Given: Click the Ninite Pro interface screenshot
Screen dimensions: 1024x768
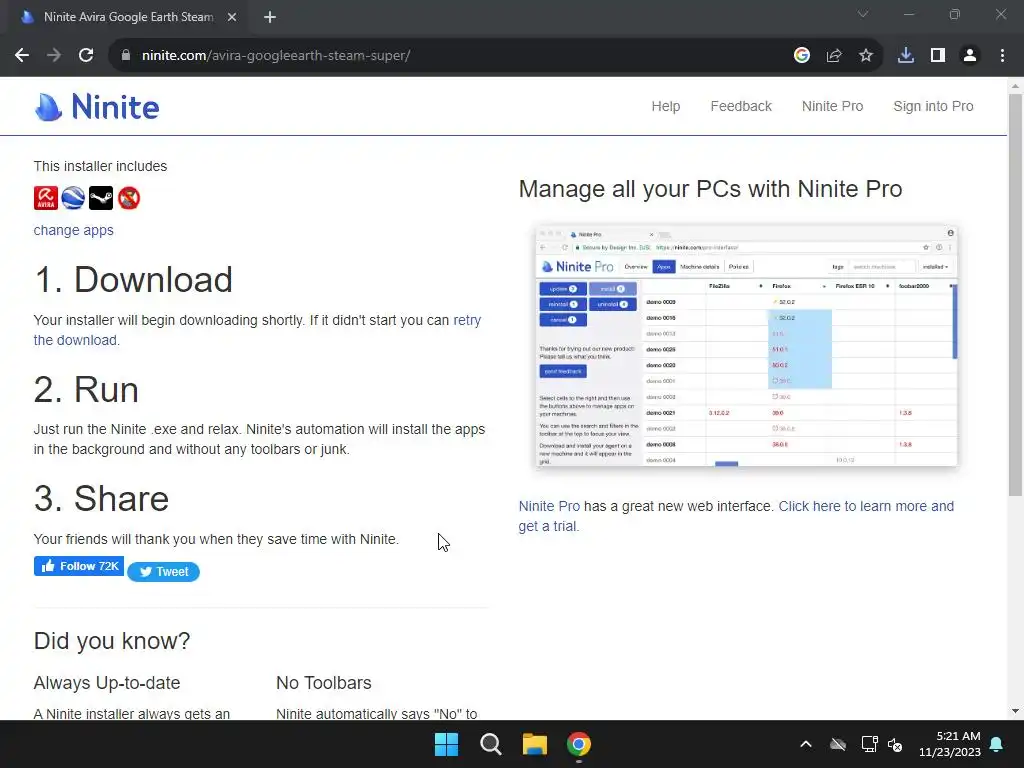Looking at the screenshot, I should pos(746,346).
